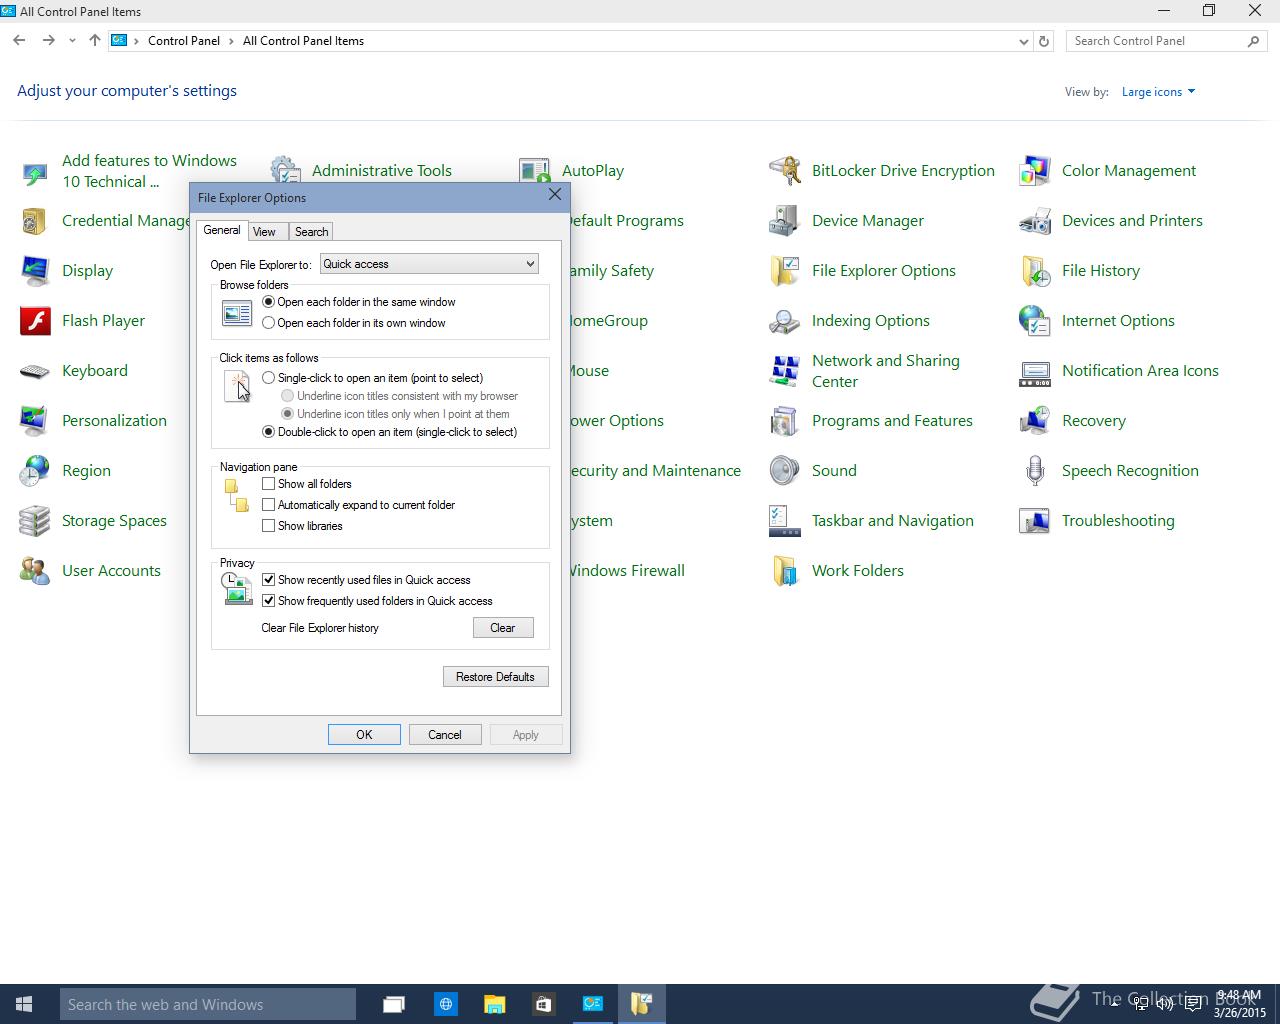
Task: Open the Open File Explorer to dropdown
Action: click(429, 264)
